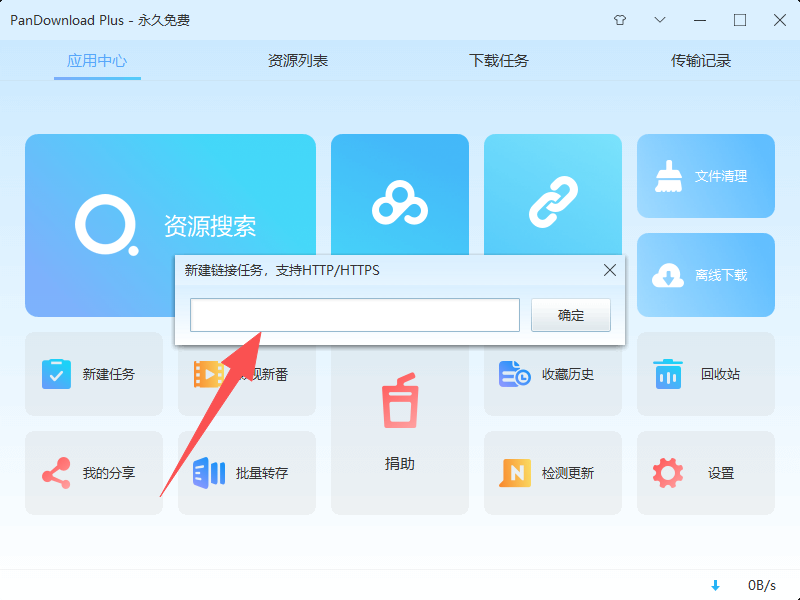Open 批量转存 tile
Viewport: 800px width, 600px height.
click(x=247, y=473)
